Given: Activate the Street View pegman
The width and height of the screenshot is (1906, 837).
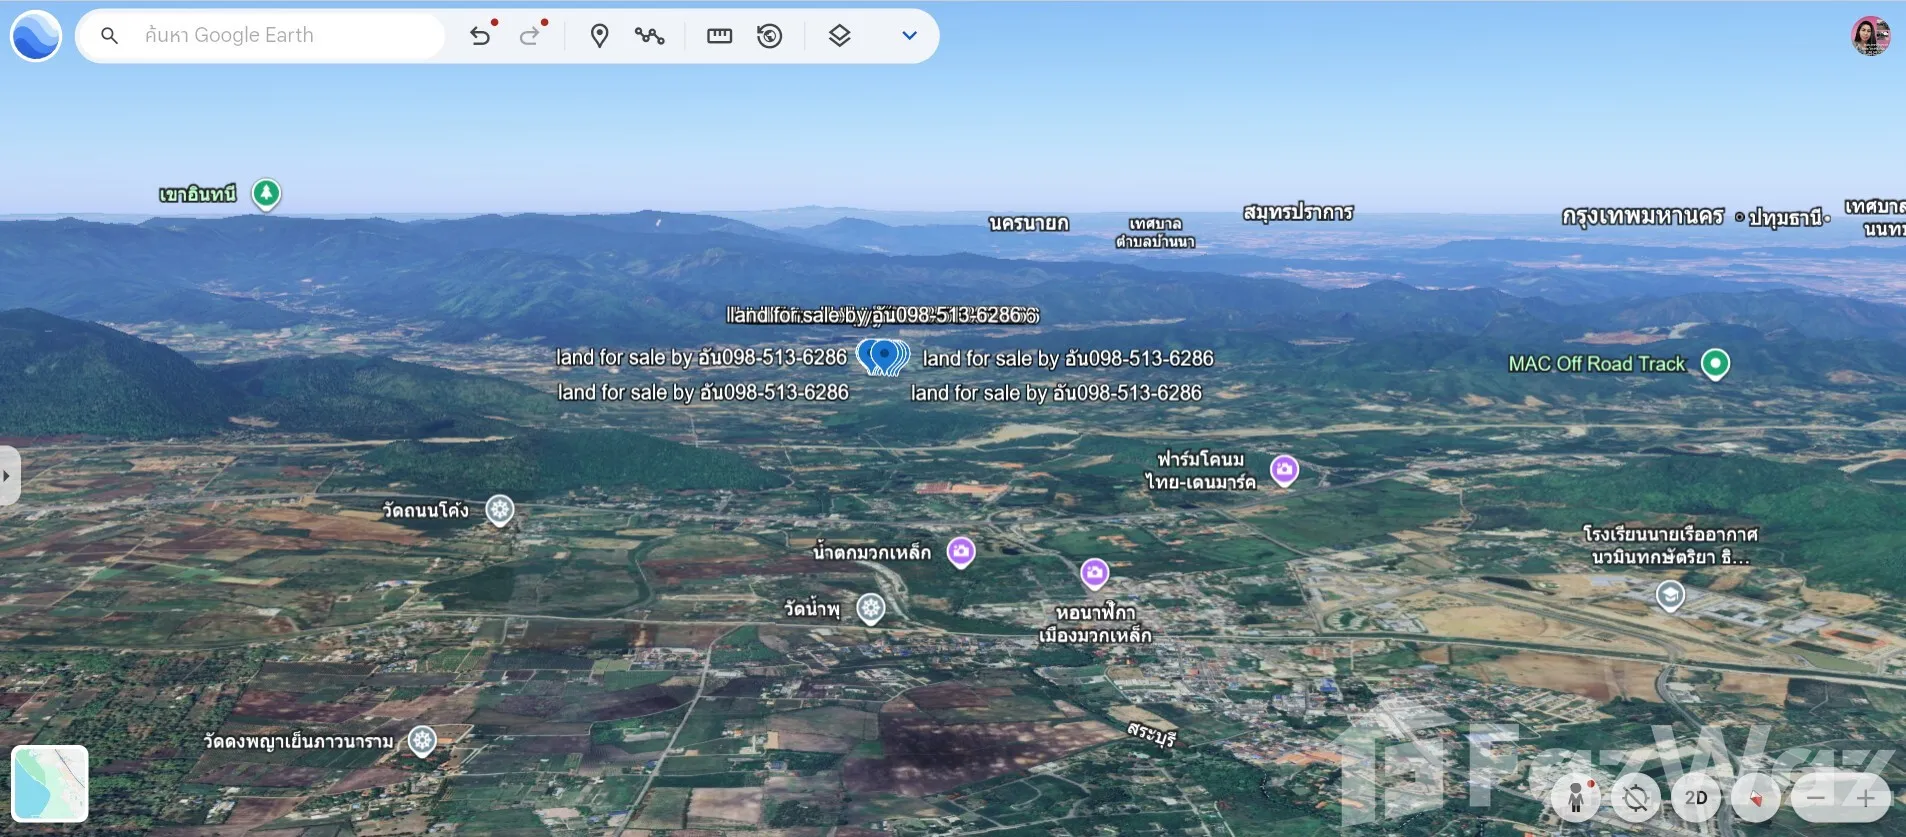Looking at the screenshot, I should (1576, 797).
